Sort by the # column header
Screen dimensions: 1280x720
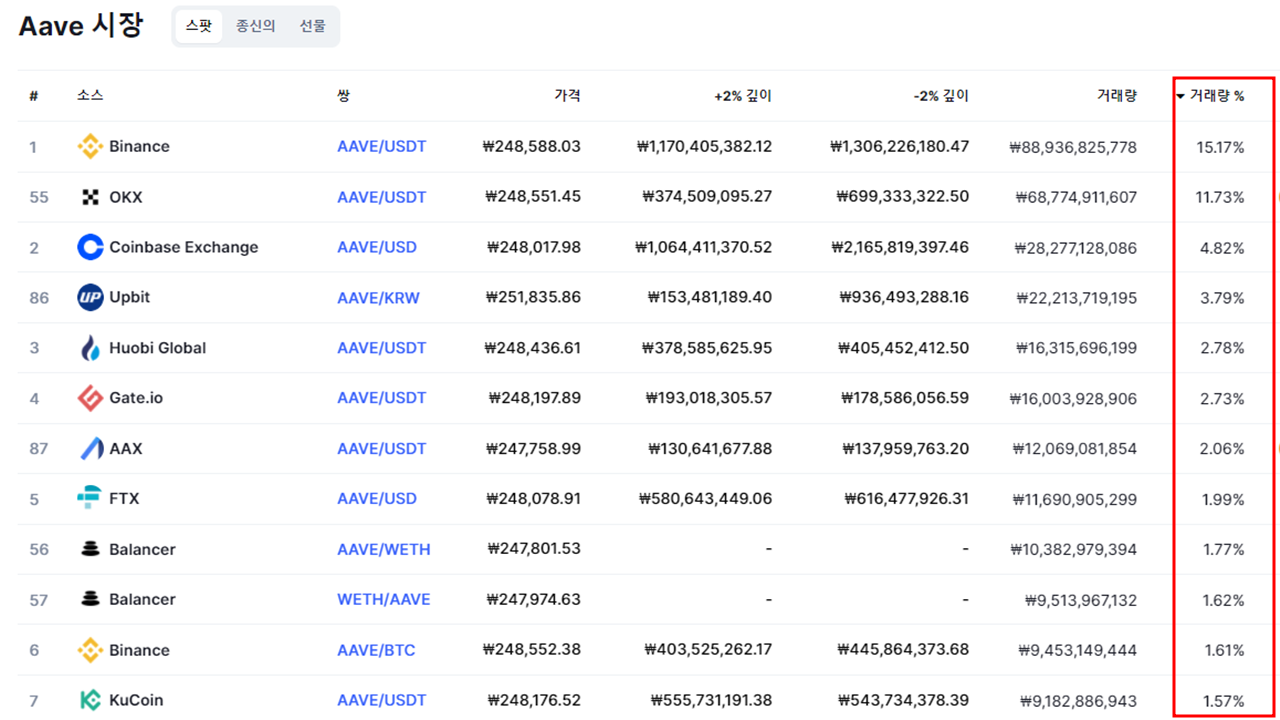pos(33,96)
